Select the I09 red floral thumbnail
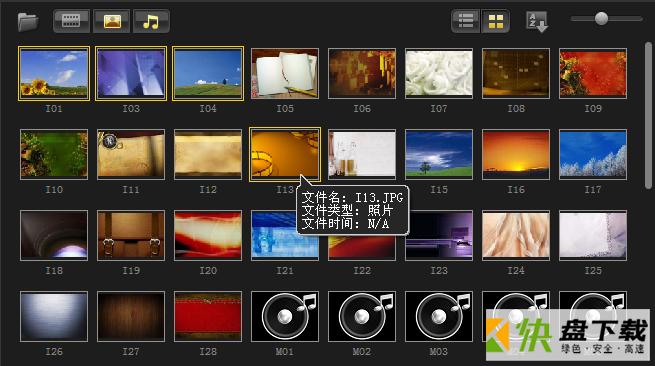655x366 pixels. pos(593,74)
